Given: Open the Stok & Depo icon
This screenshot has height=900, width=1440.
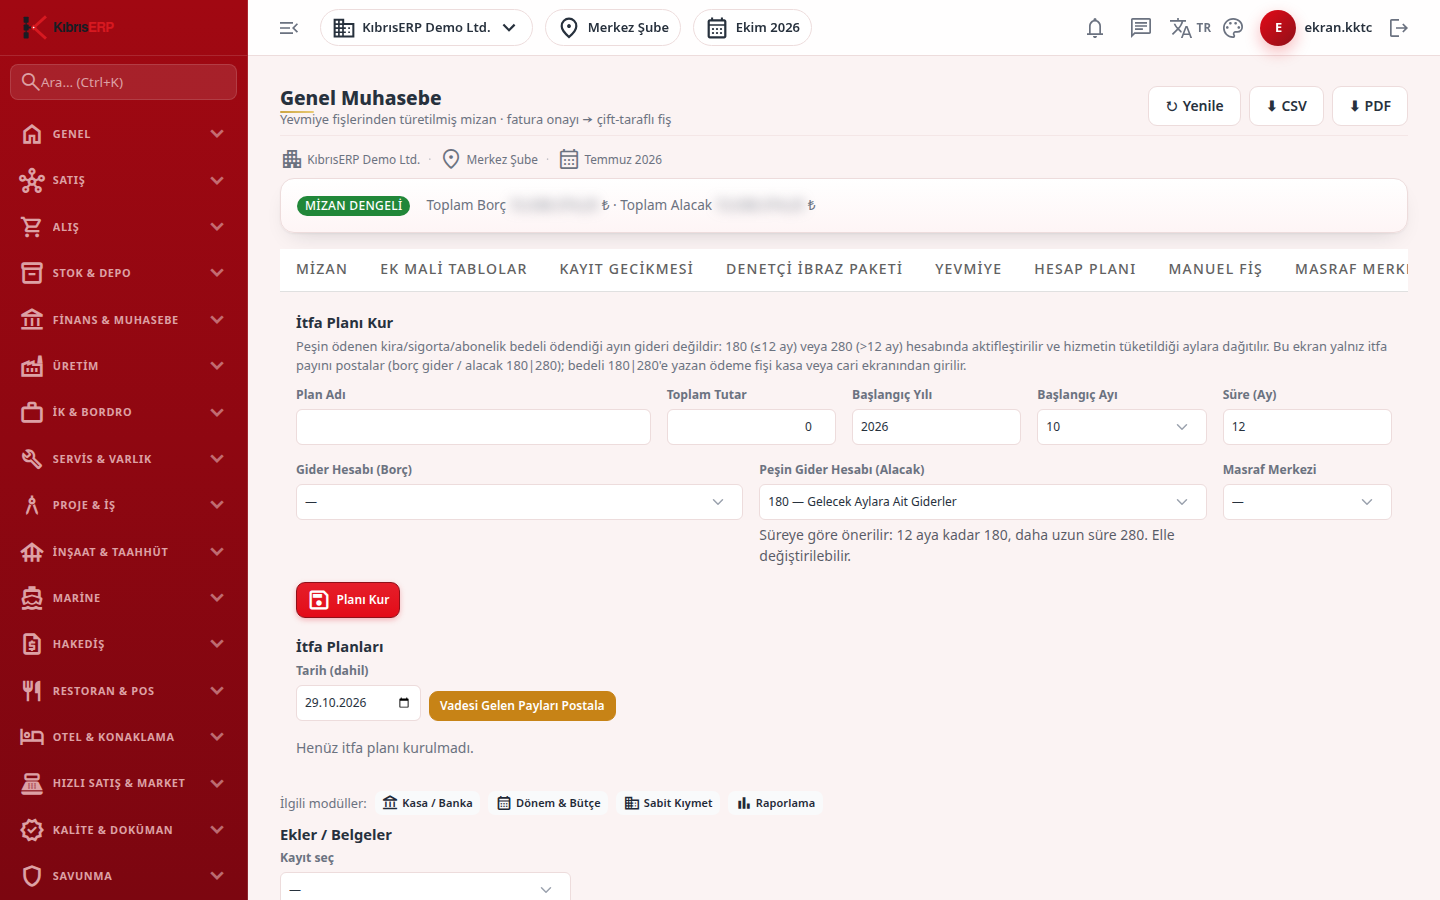Looking at the screenshot, I should (x=32, y=273).
